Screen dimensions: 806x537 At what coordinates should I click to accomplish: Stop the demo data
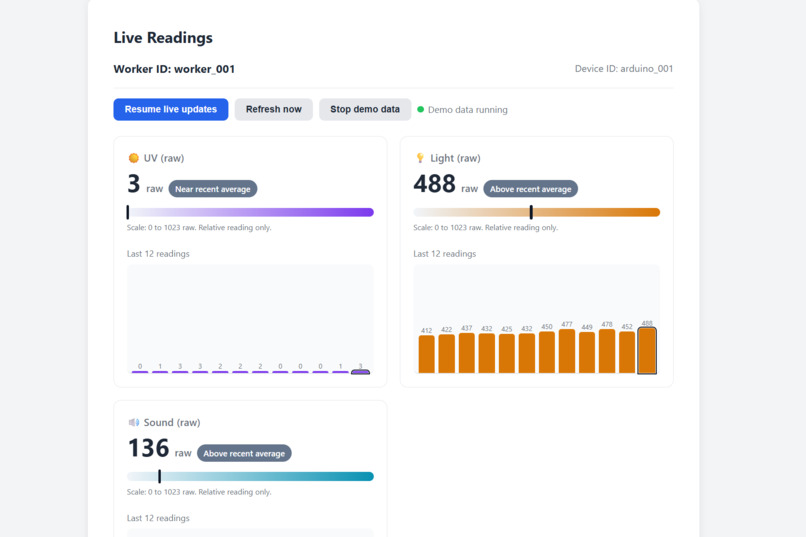[365, 109]
